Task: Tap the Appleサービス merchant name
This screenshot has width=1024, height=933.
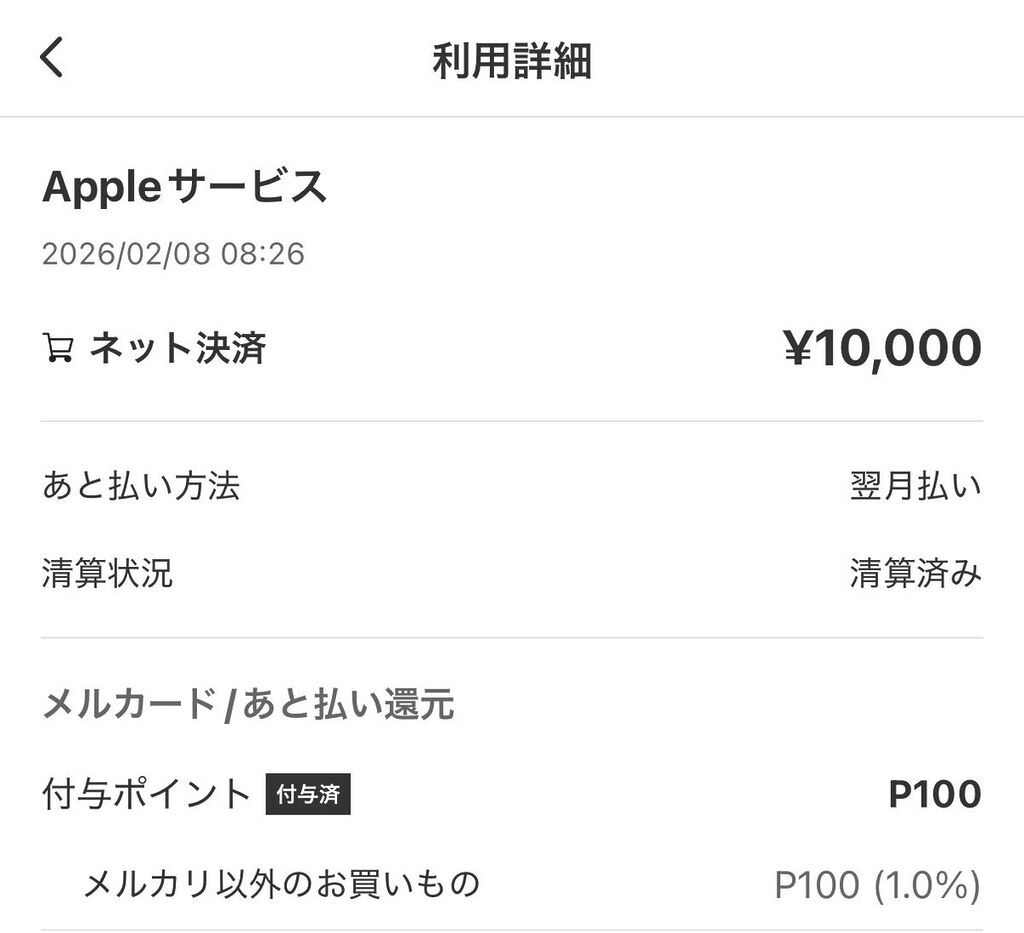Action: pyautogui.click(x=185, y=187)
